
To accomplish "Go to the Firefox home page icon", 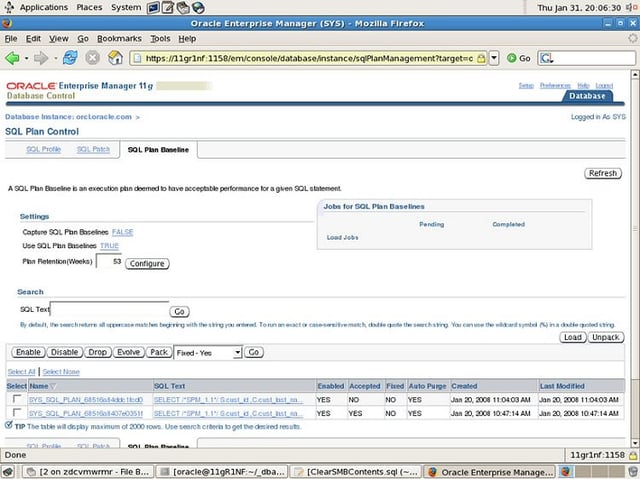I will click(115, 58).
